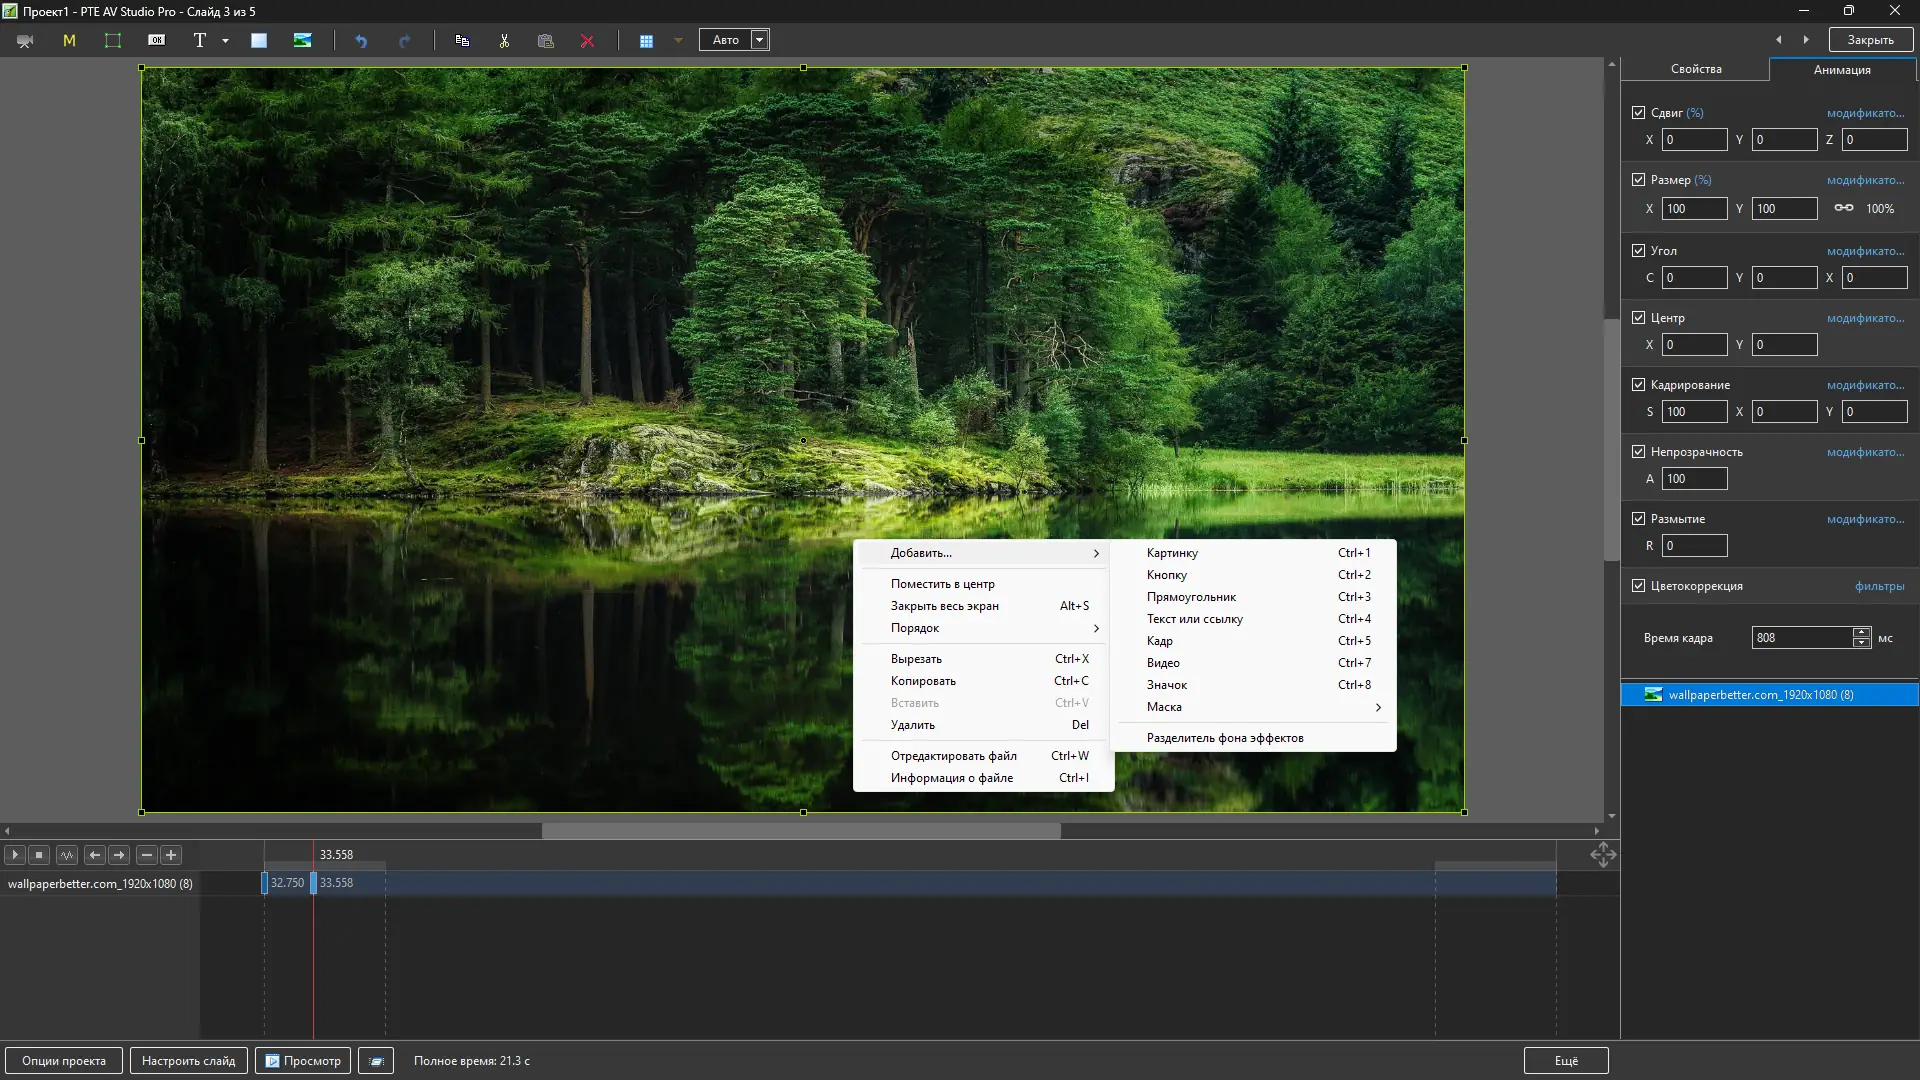Screen dimensions: 1920x1080
Task: Click the scissors cut icon
Action: click(x=504, y=41)
